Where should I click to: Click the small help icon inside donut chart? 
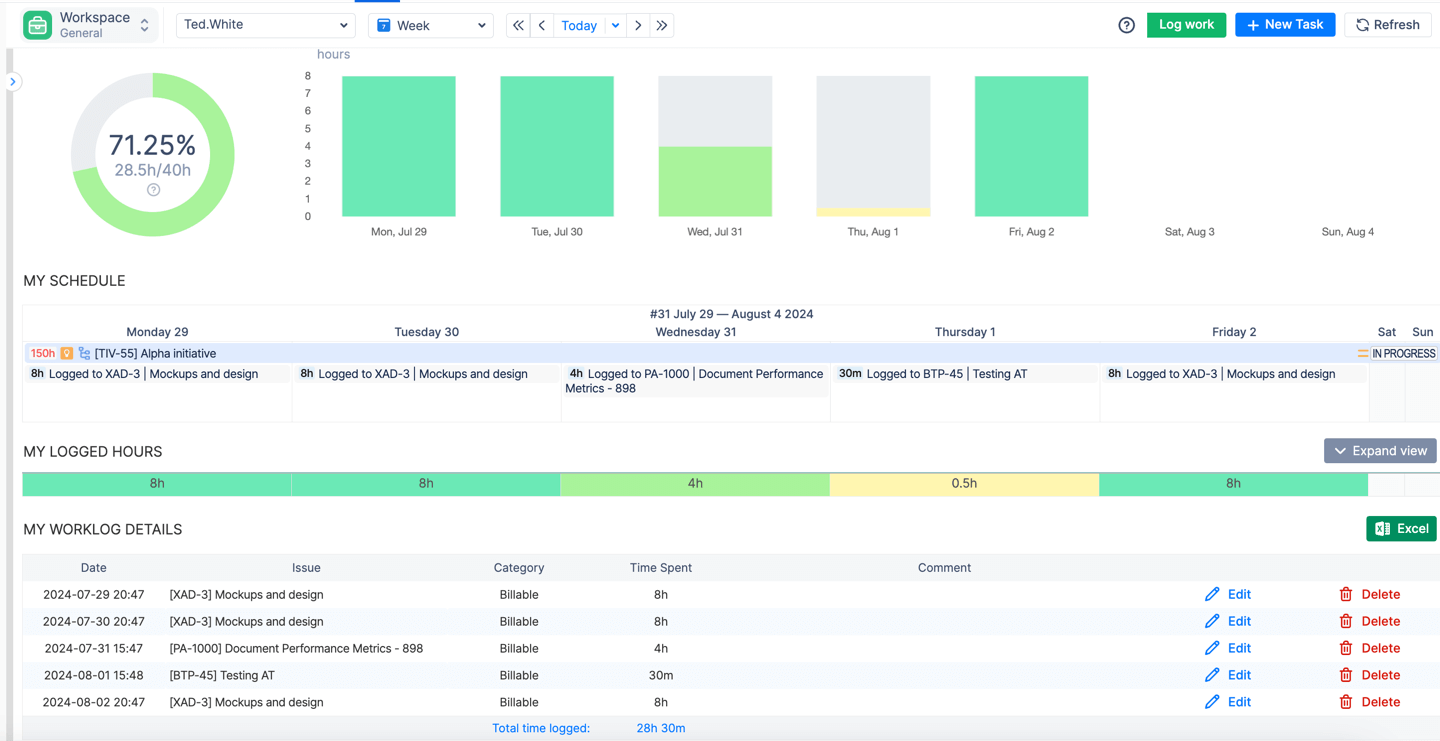pos(153,190)
